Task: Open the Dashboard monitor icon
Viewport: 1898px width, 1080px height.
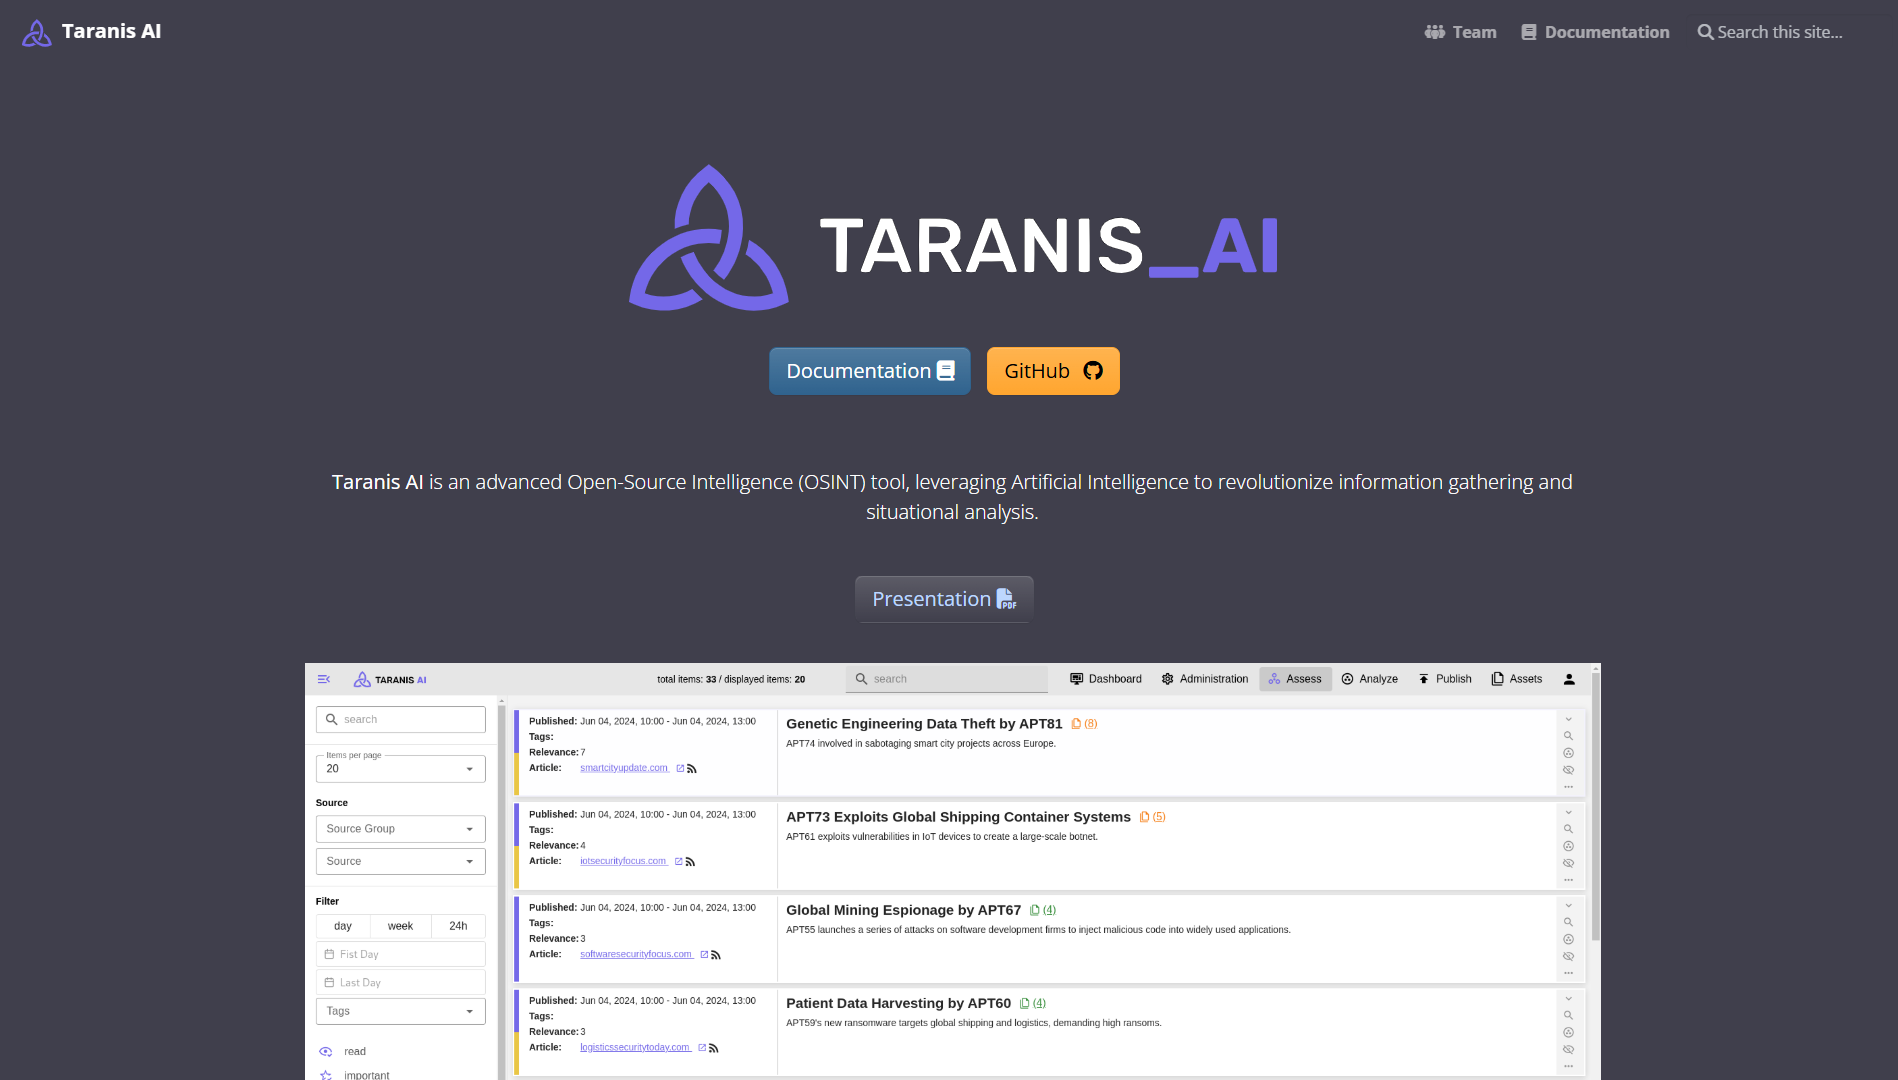Action: coord(1077,679)
